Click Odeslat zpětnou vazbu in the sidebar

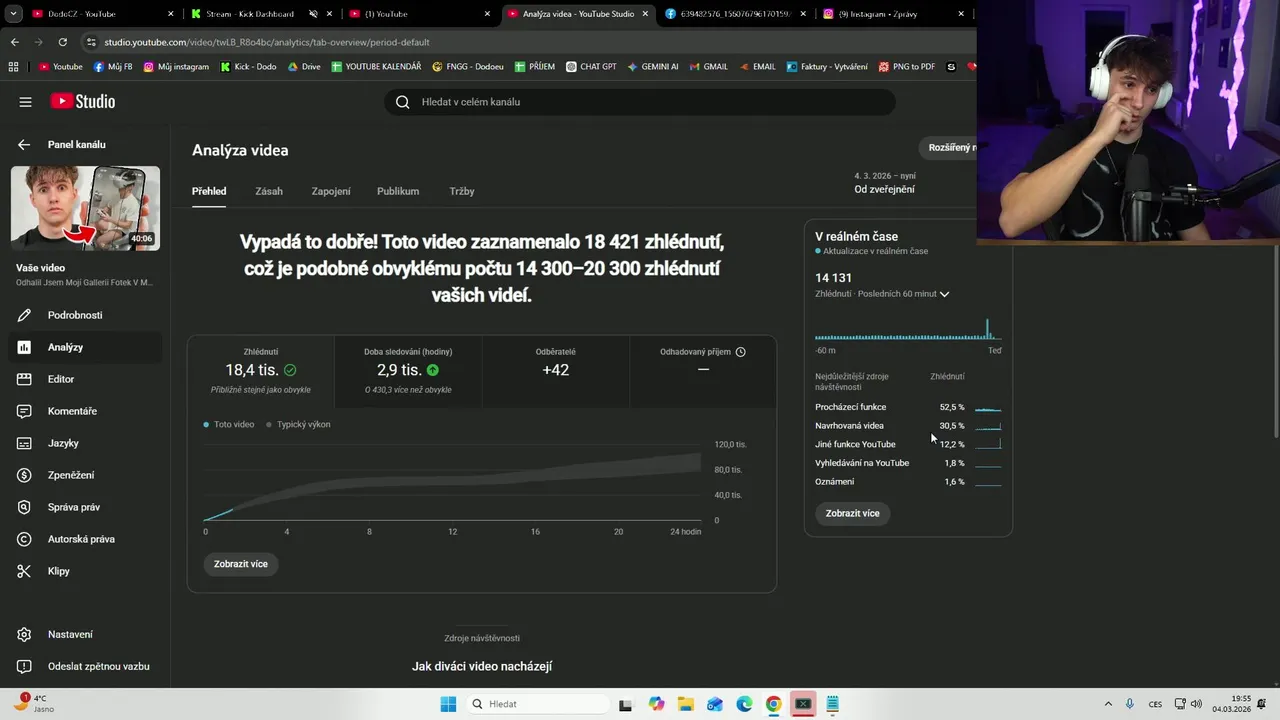[x=85, y=666]
